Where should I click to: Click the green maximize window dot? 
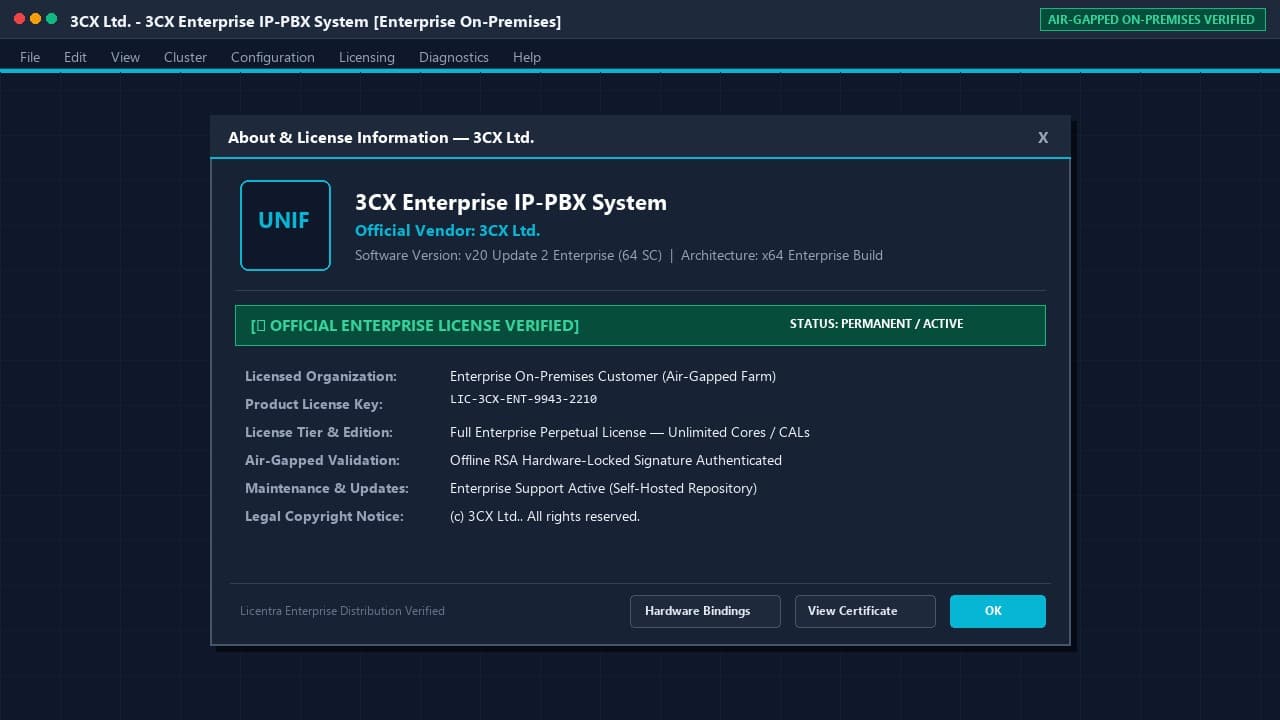[x=51, y=19]
